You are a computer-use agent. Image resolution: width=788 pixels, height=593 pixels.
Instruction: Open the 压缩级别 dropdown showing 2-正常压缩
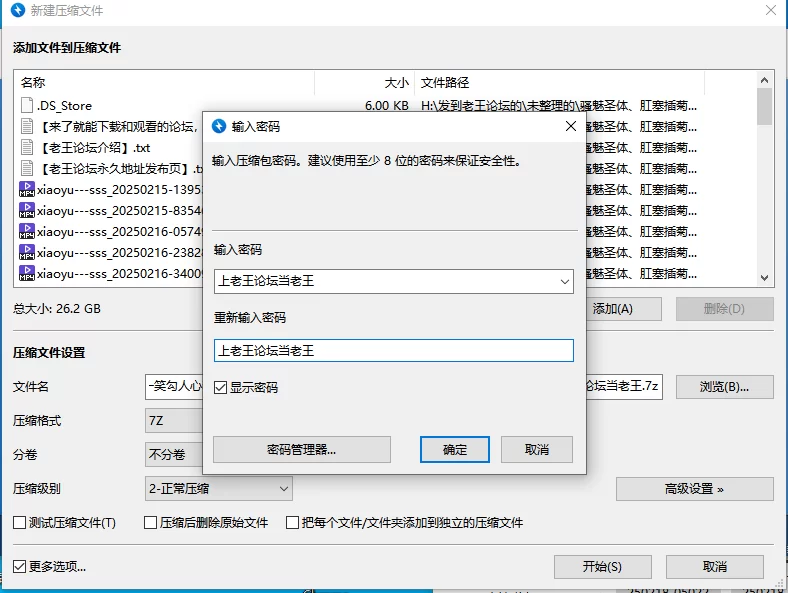[x=219, y=488]
